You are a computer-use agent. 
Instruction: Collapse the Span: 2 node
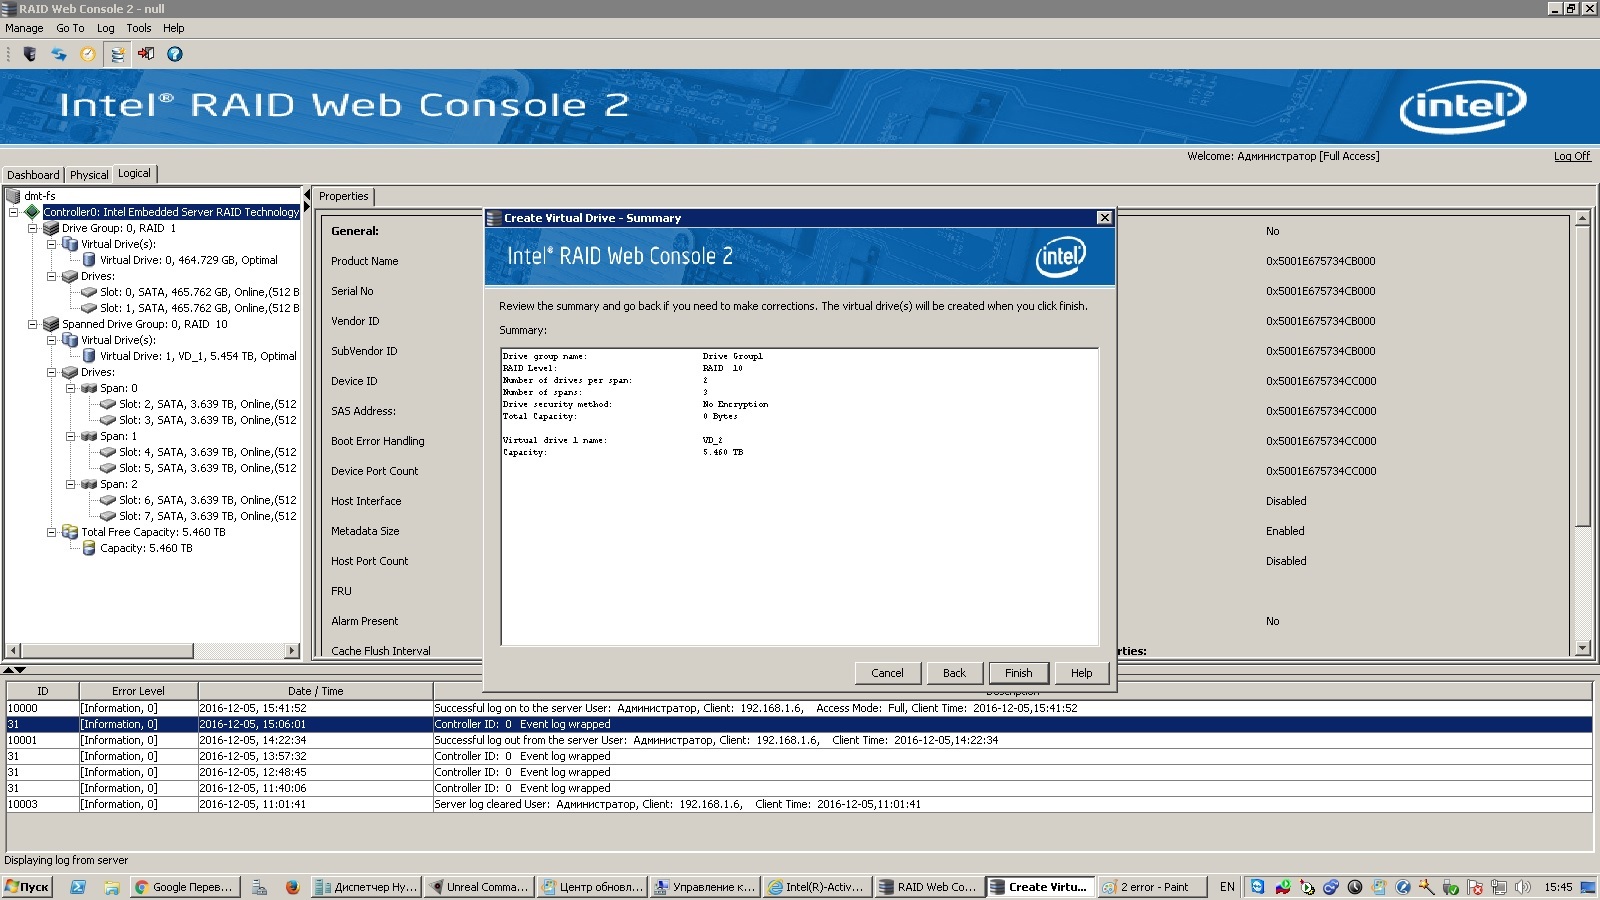(70, 484)
